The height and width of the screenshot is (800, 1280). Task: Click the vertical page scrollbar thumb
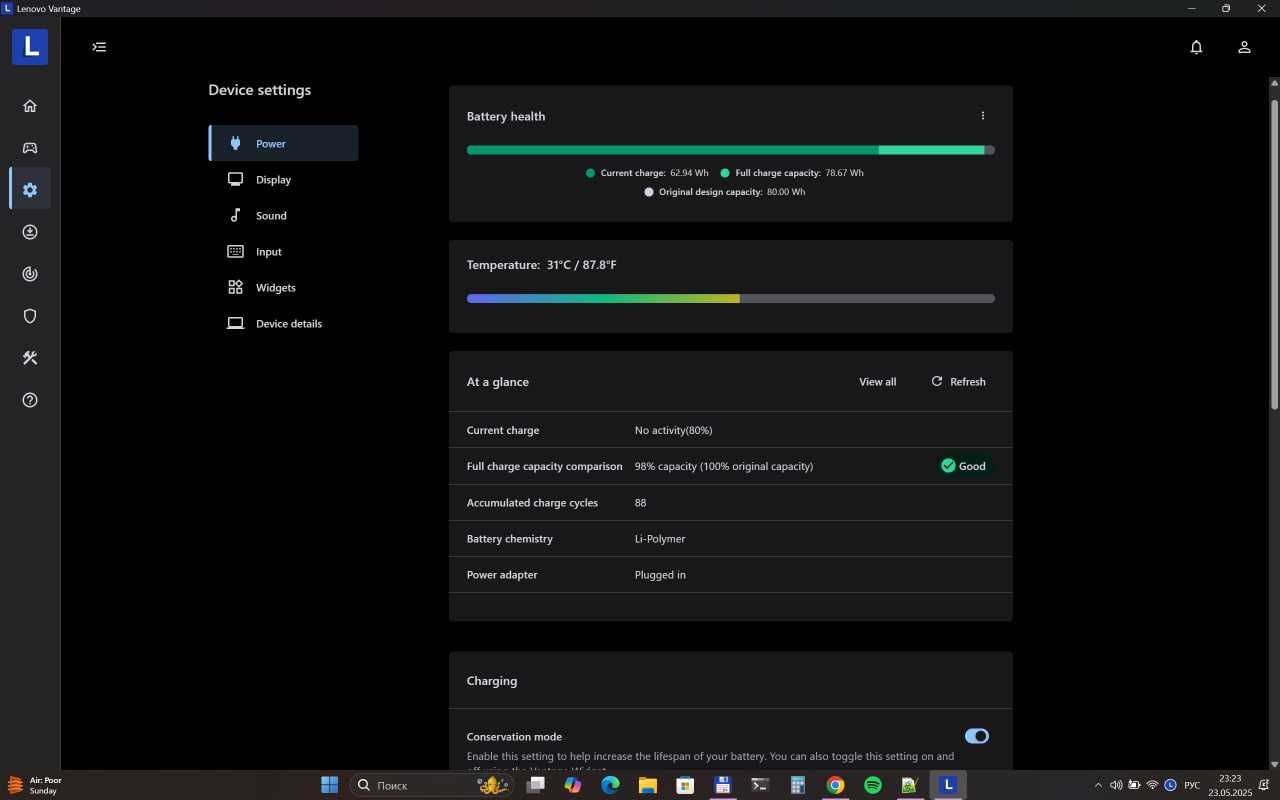1274,254
